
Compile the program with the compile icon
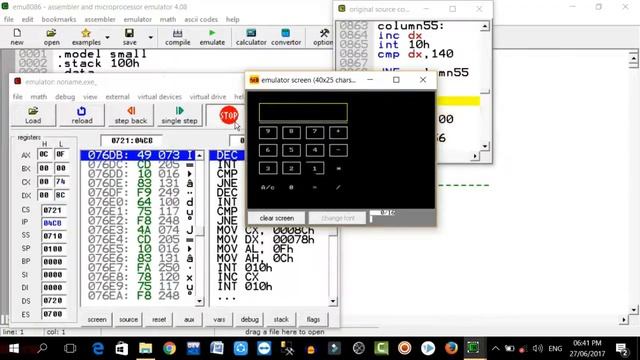(x=178, y=37)
